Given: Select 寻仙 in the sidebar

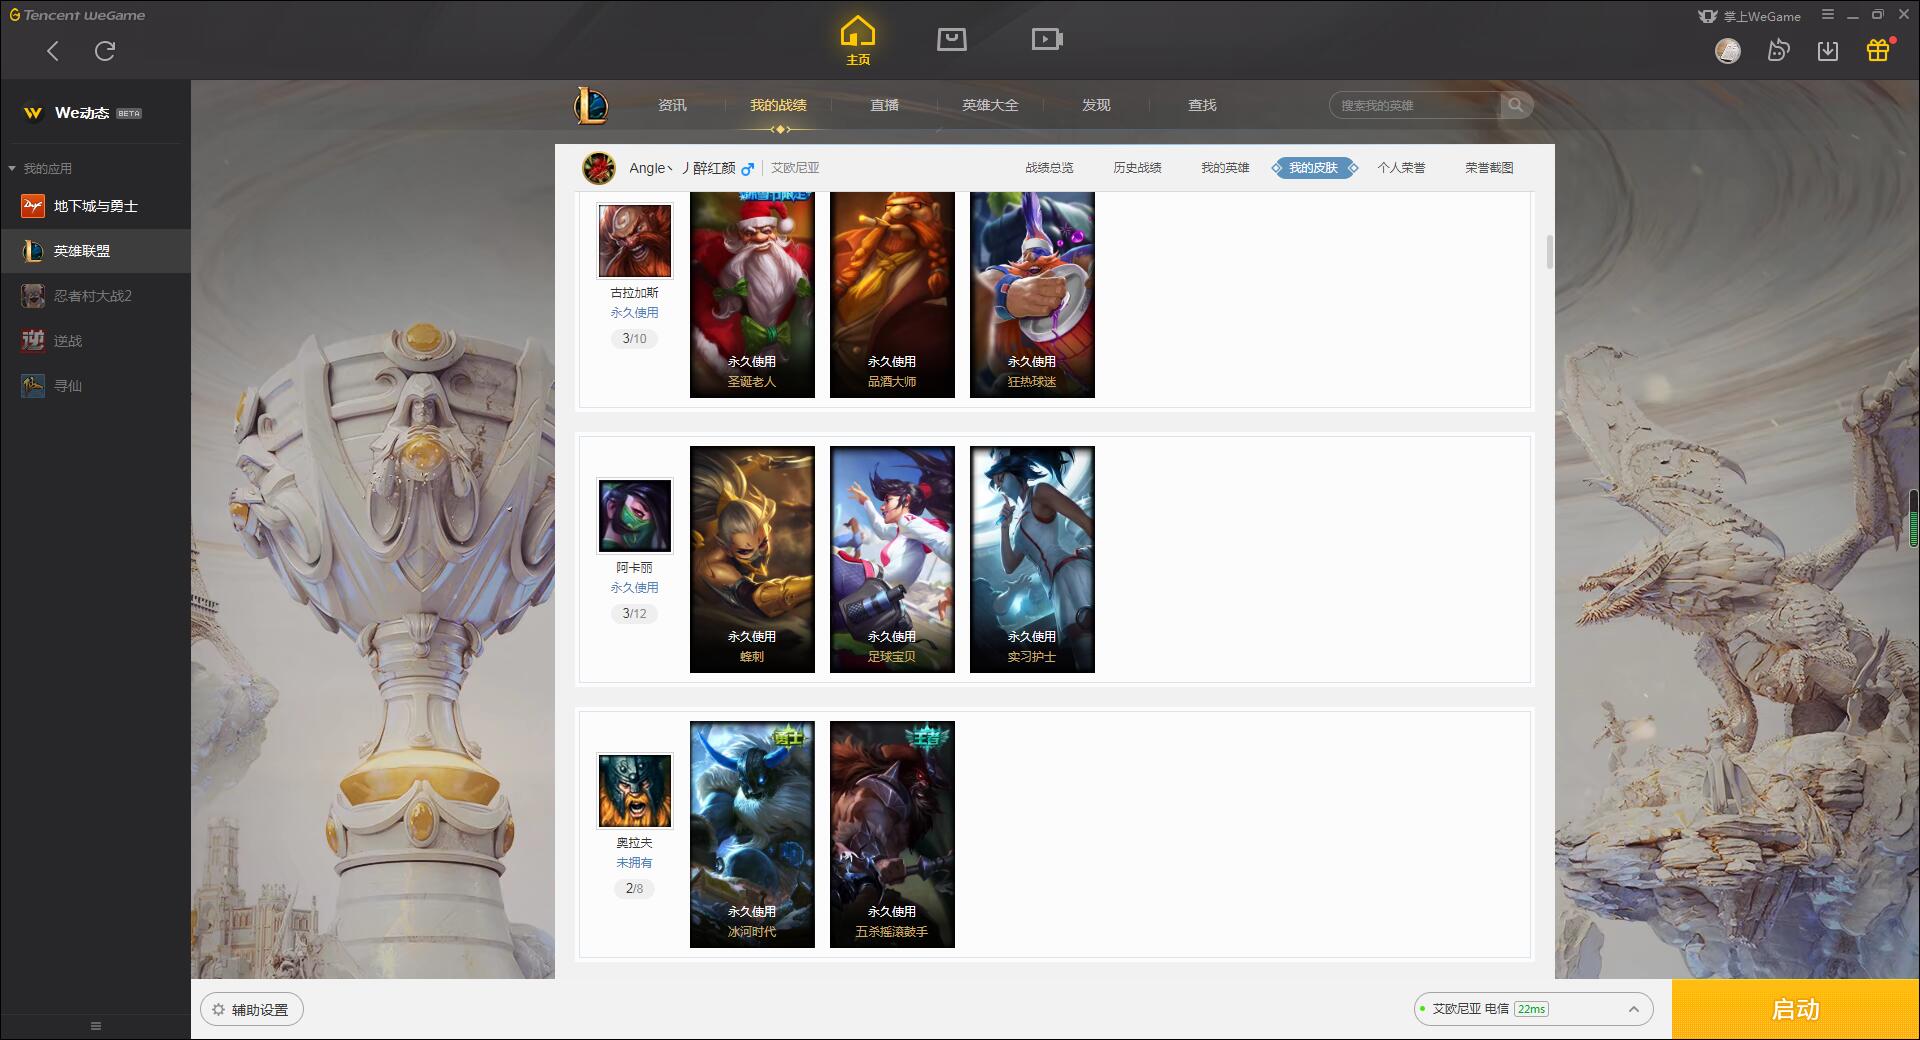Looking at the screenshot, I should point(95,386).
